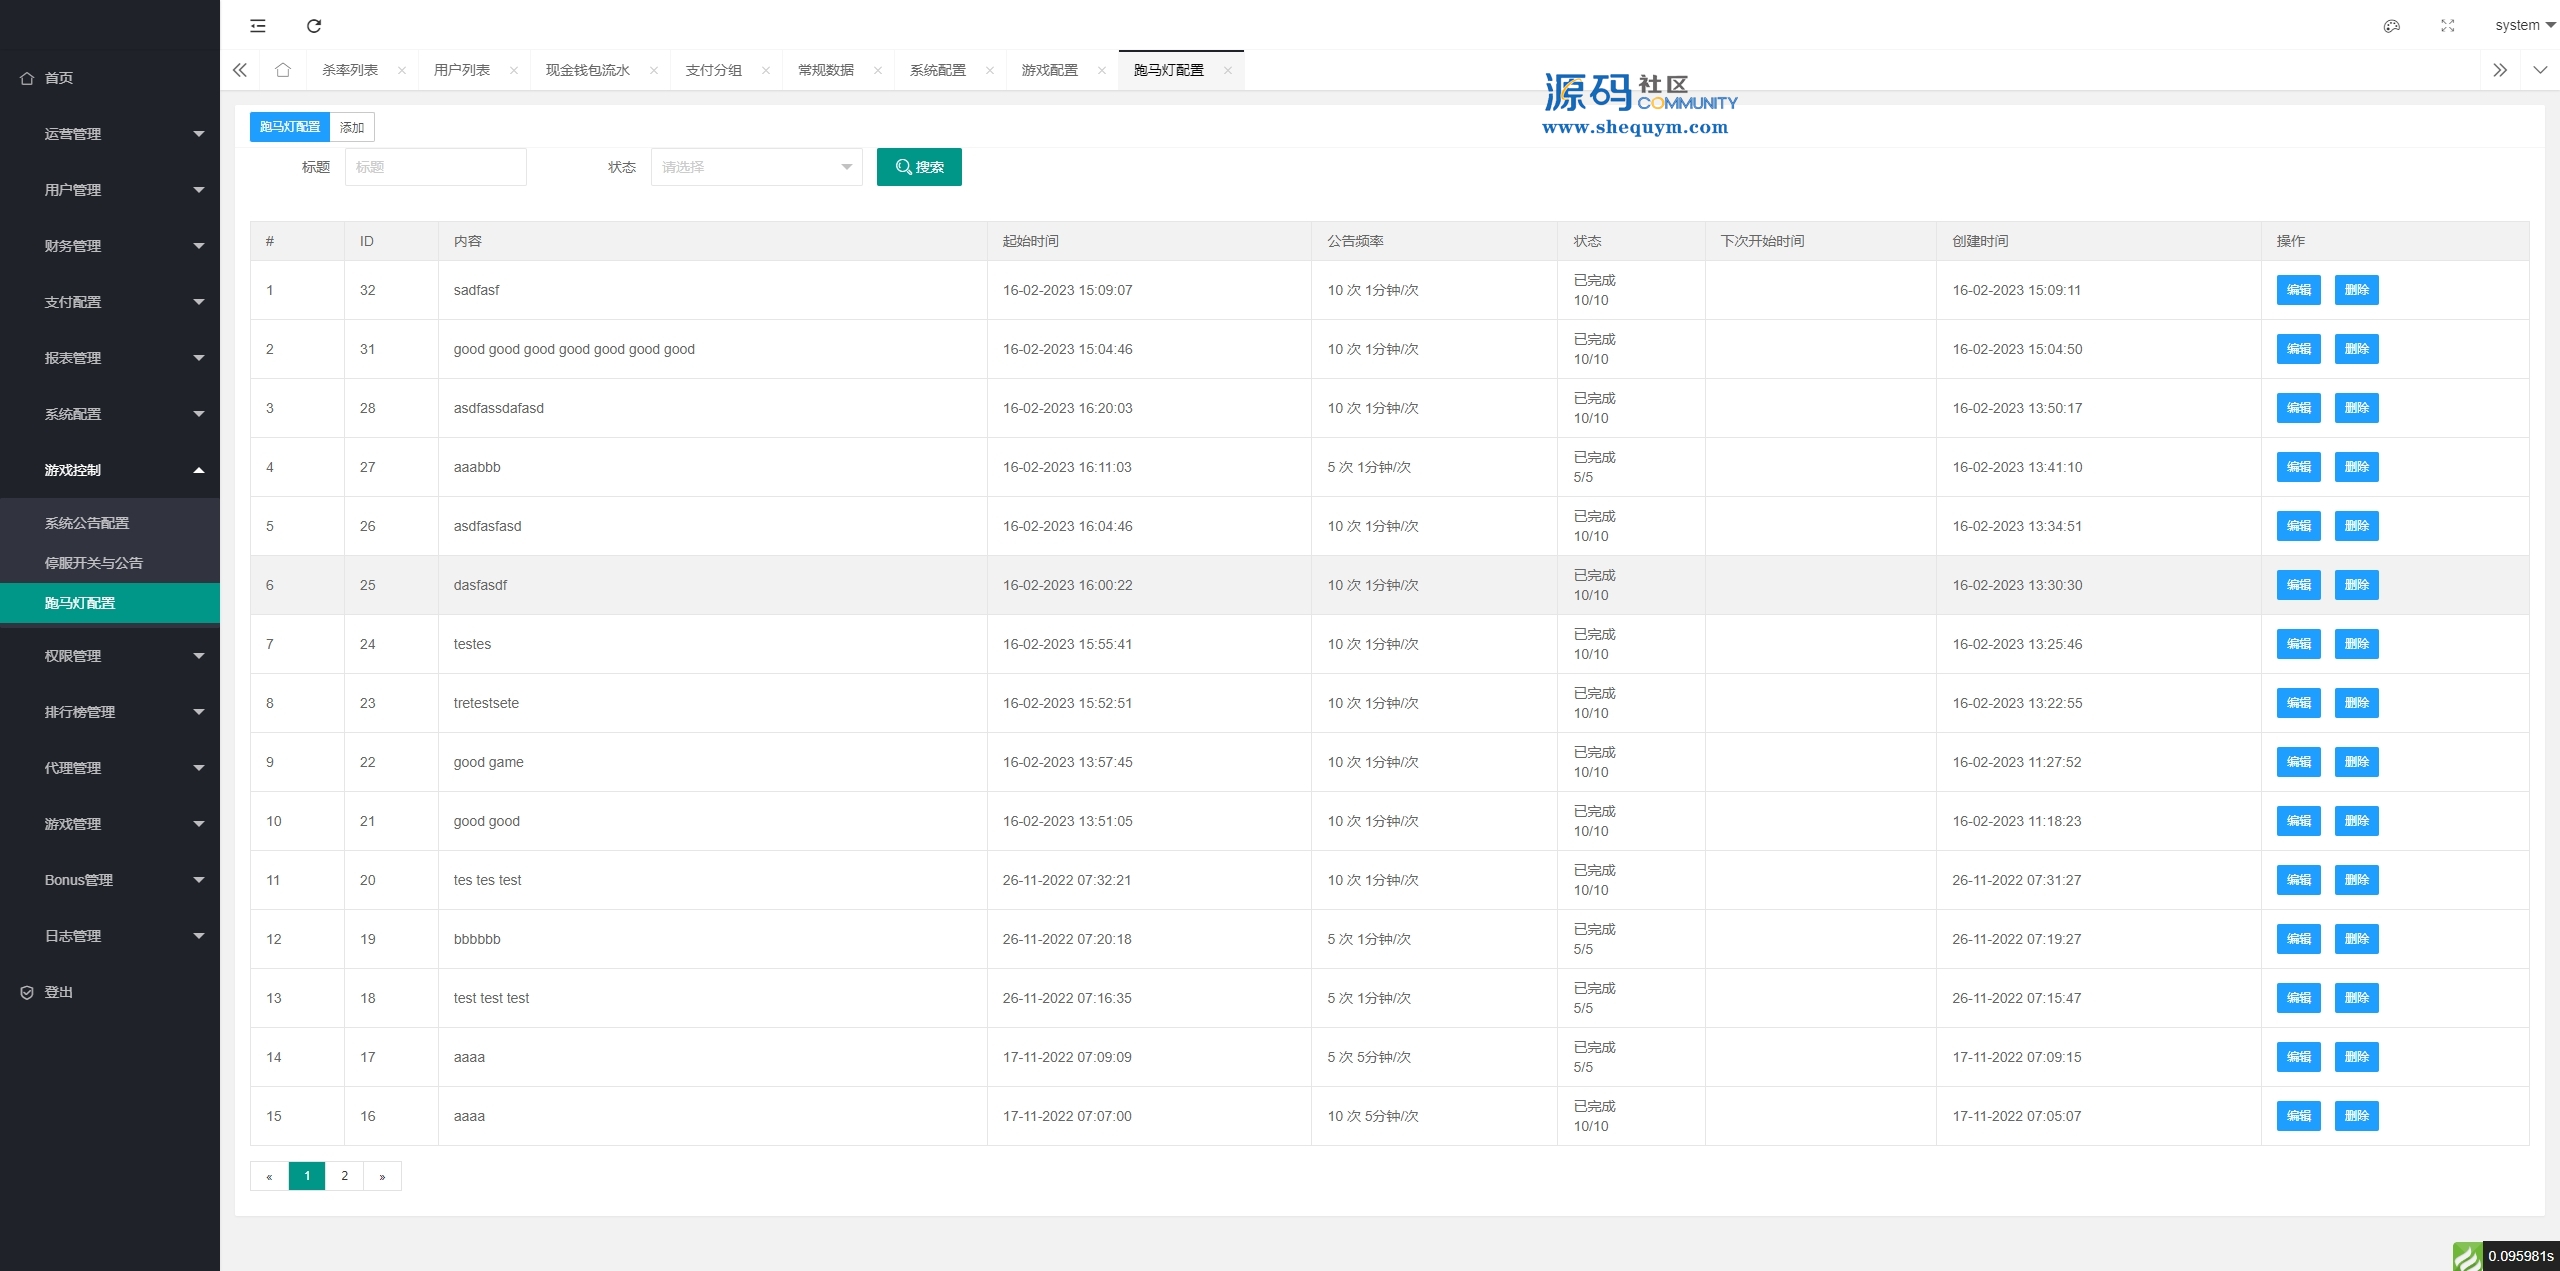Viewport: 2560px width, 1271px height.
Task: Switch to the 用户列表 tab
Action: click(461, 70)
